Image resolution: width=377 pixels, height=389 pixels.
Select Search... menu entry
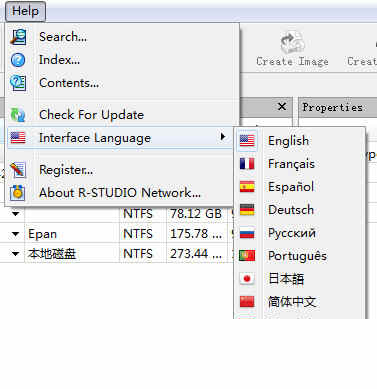pos(63,37)
